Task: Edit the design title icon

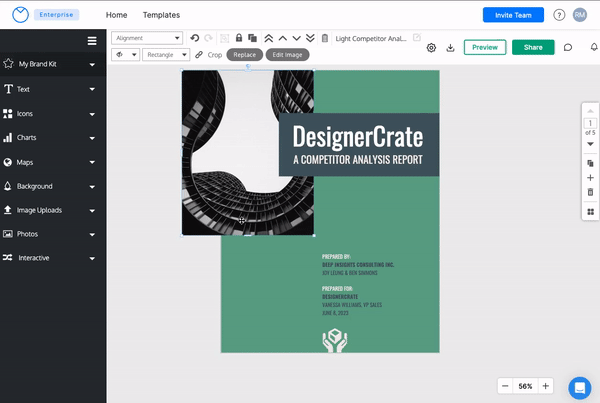Action: 417,38
